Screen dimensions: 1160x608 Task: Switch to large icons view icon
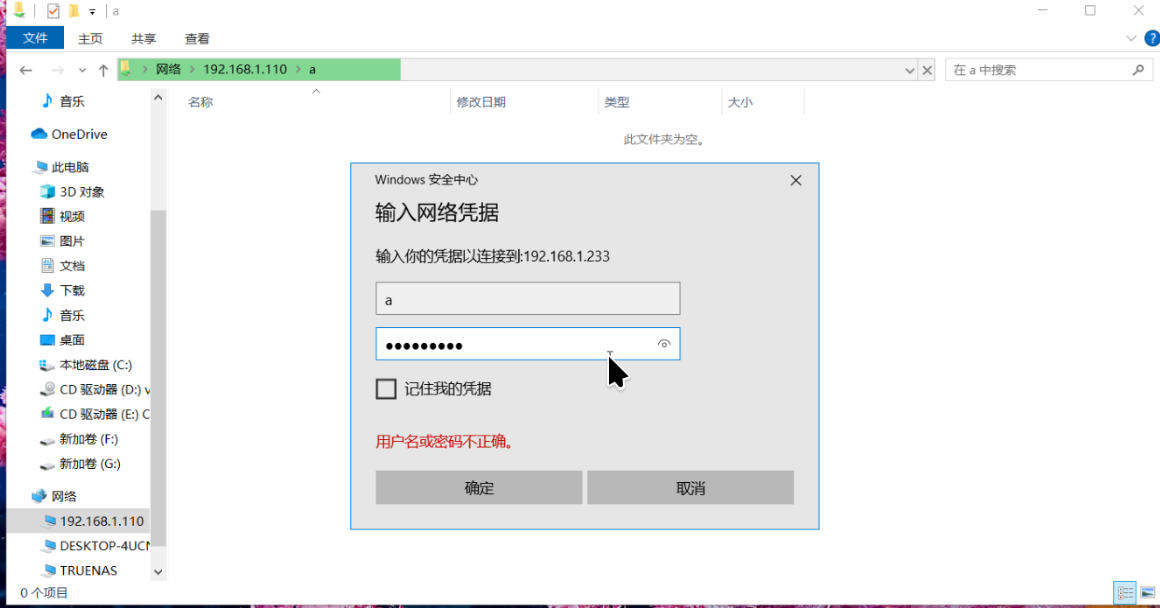point(1148,592)
